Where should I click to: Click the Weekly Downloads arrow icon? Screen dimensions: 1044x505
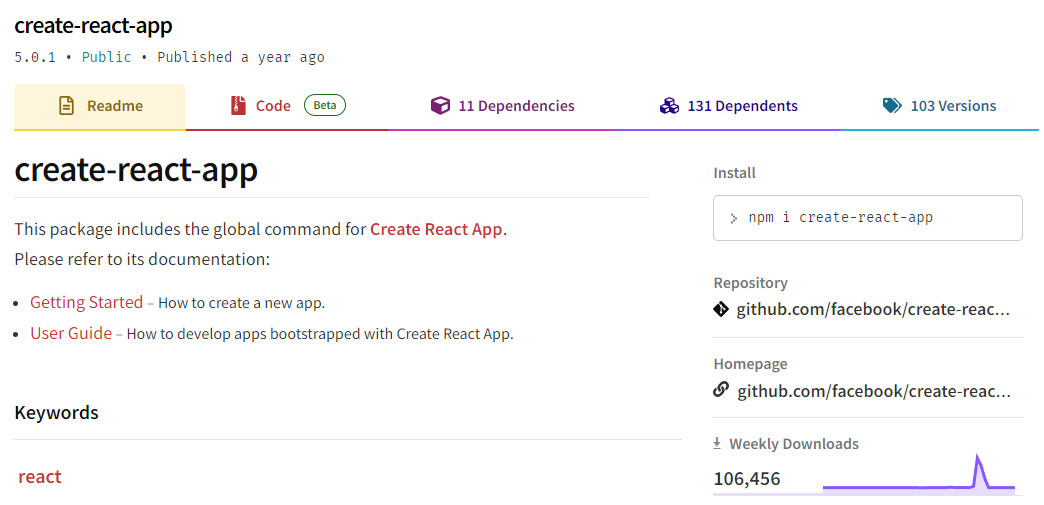tap(717, 443)
